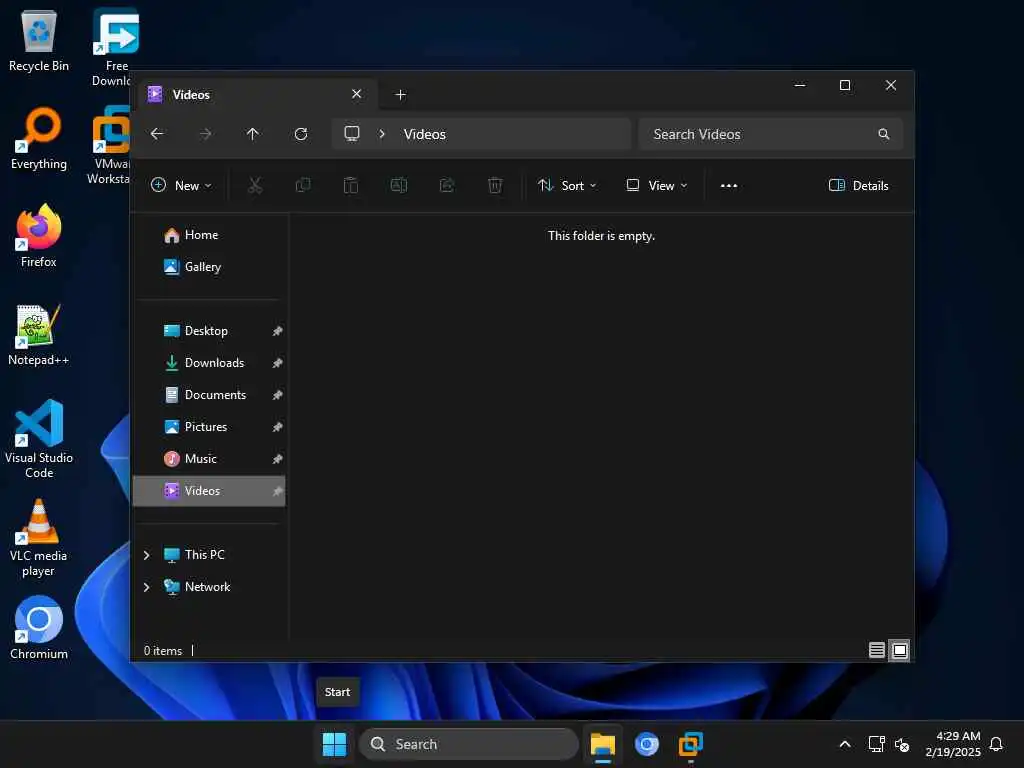
Task: Select VLC media player desktop shortcut
Action: (x=39, y=538)
